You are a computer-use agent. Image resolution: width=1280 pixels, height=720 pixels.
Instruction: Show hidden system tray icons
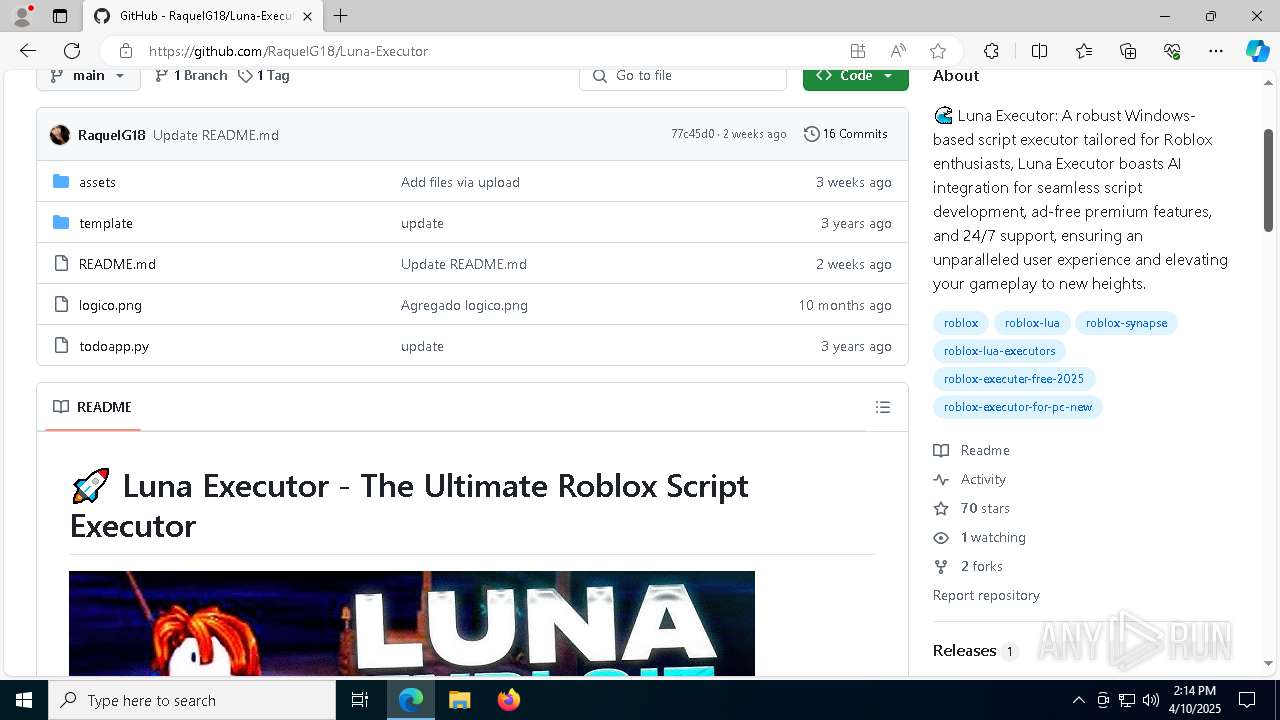tap(1078, 700)
